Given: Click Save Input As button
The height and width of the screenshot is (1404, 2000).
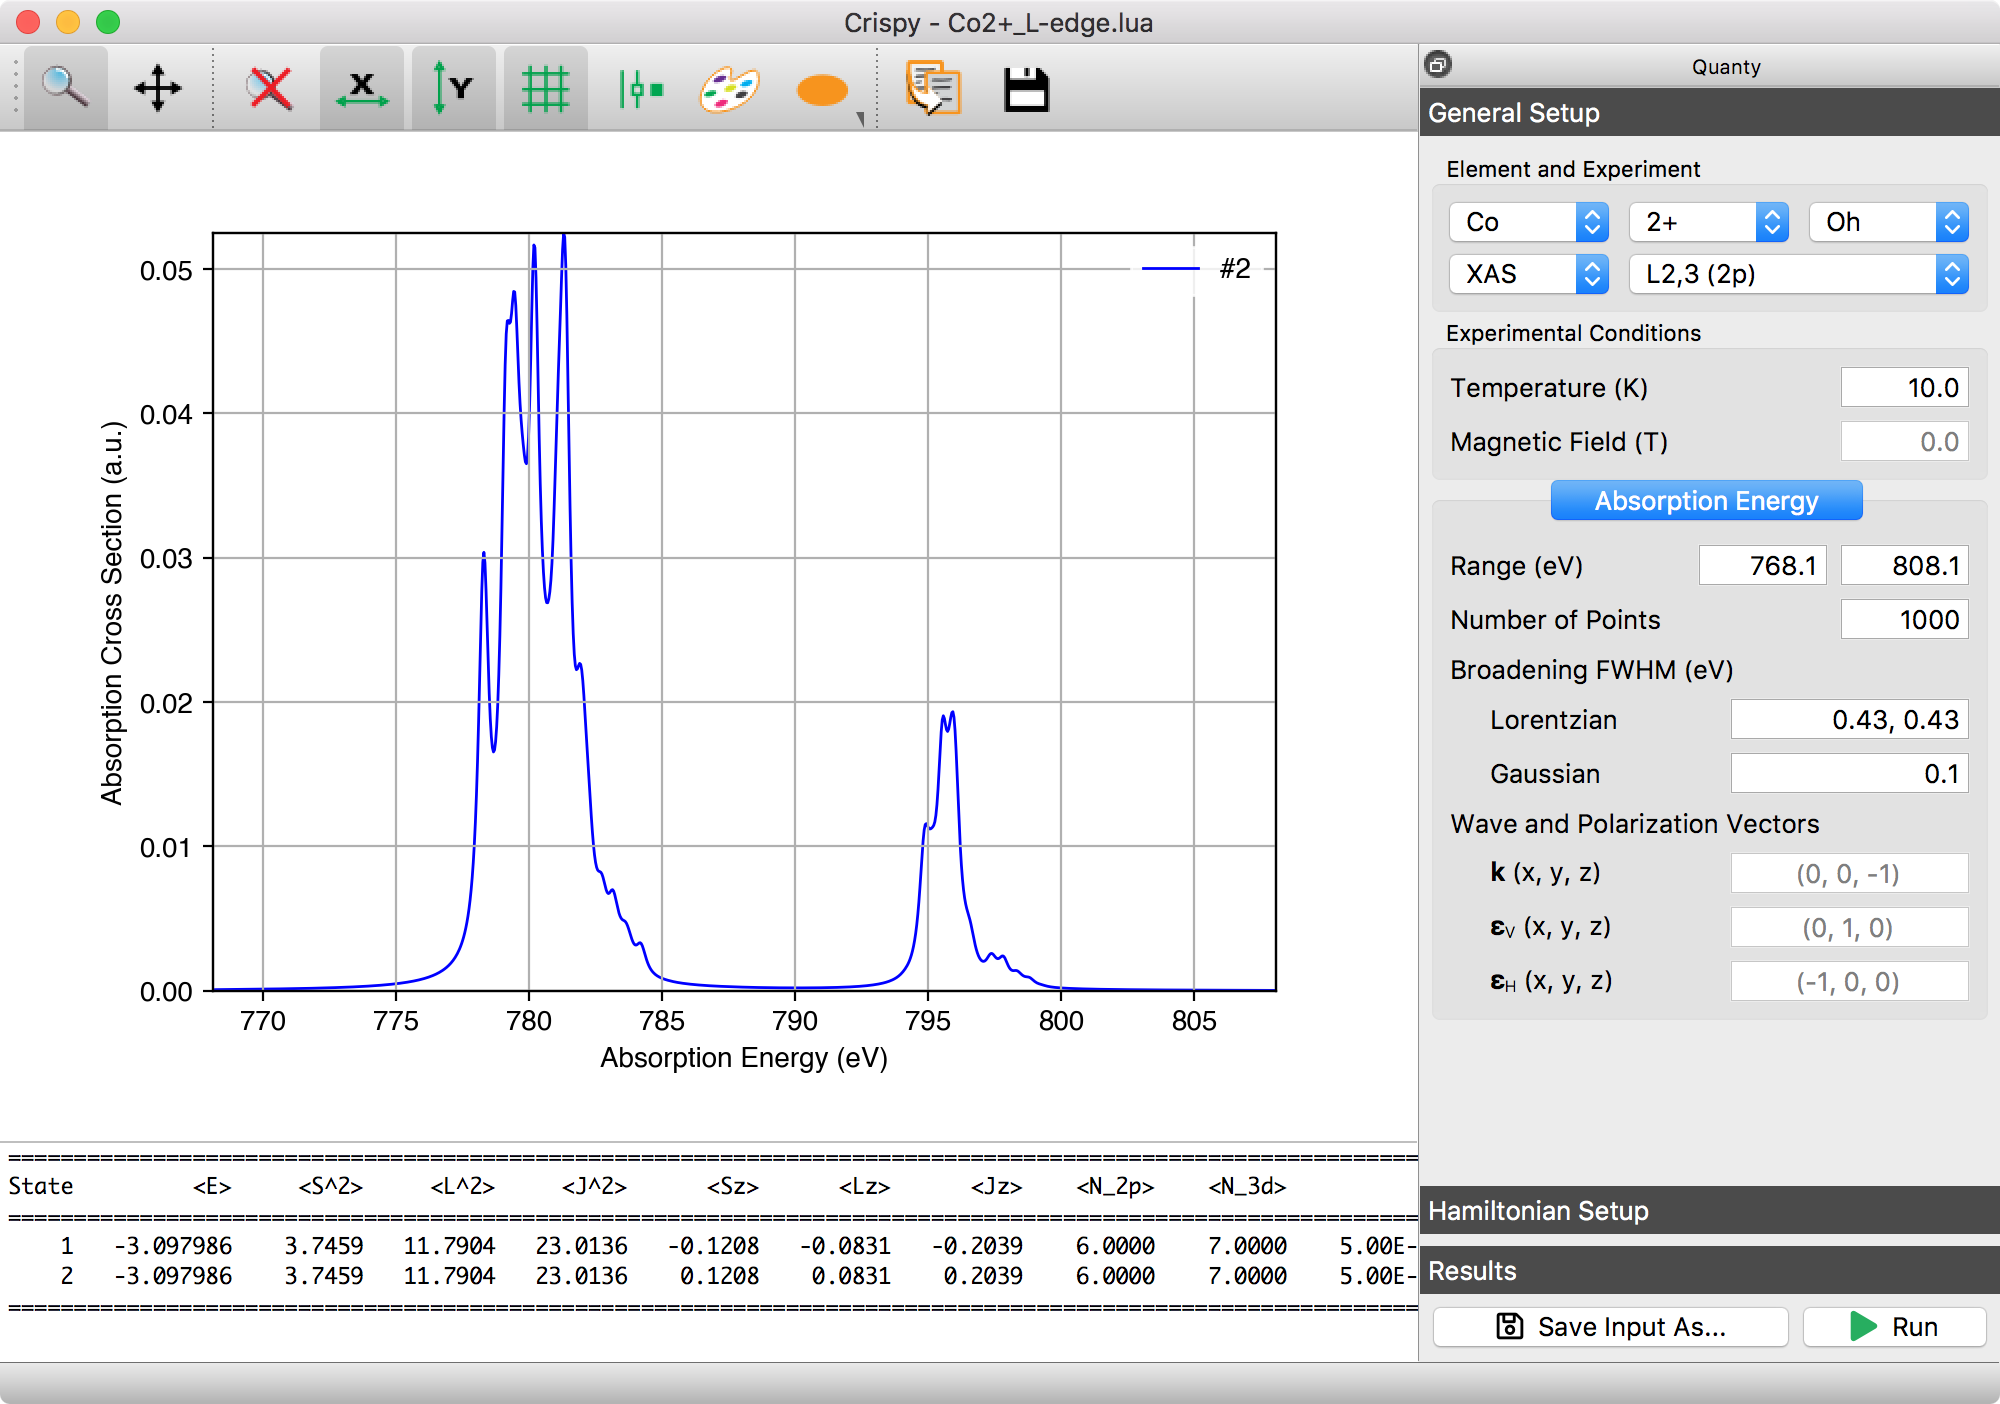Looking at the screenshot, I should click(1610, 1327).
